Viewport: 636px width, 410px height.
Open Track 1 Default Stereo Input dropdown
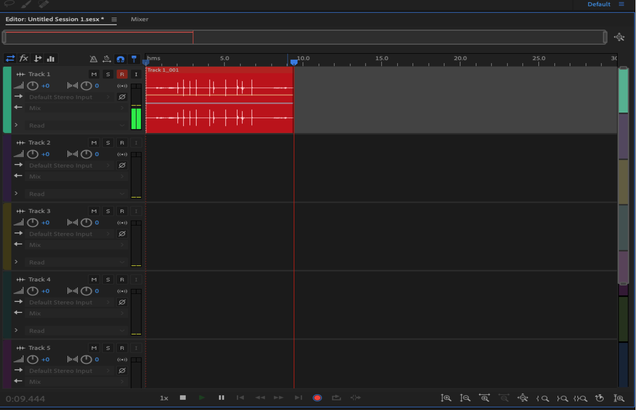click(69, 97)
